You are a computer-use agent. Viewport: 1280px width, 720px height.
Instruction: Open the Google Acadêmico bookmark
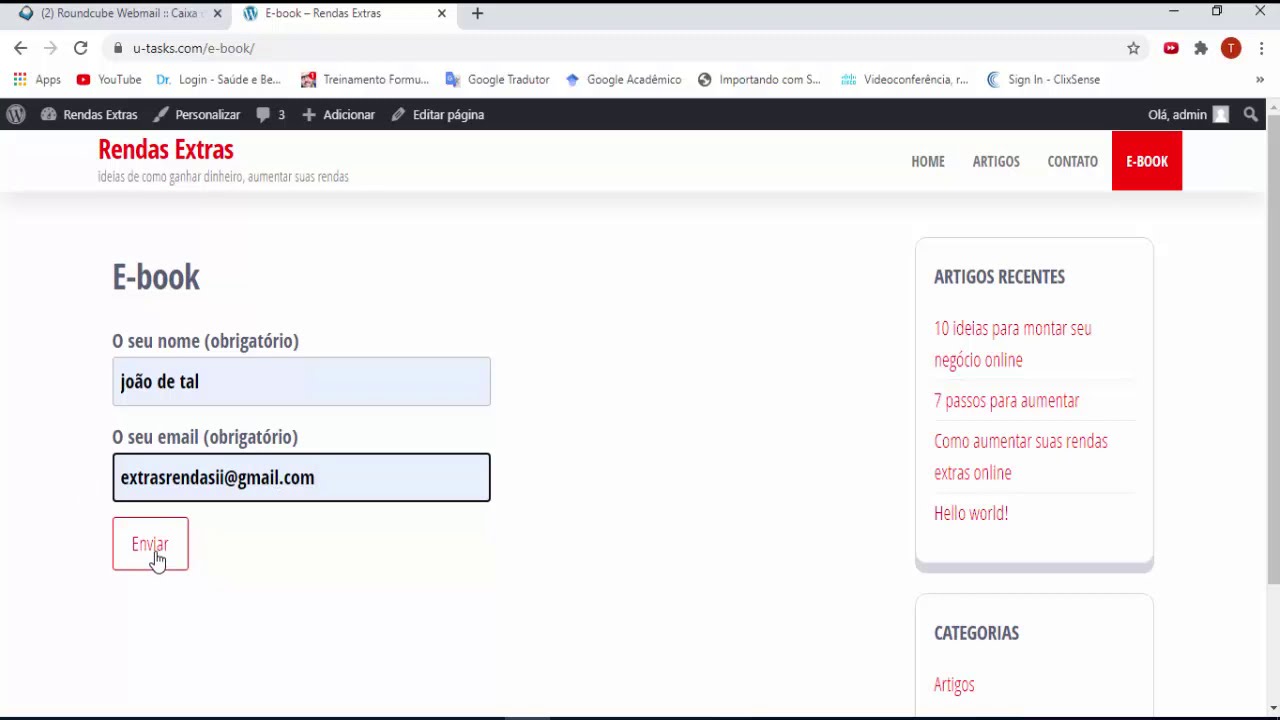pyautogui.click(x=624, y=80)
